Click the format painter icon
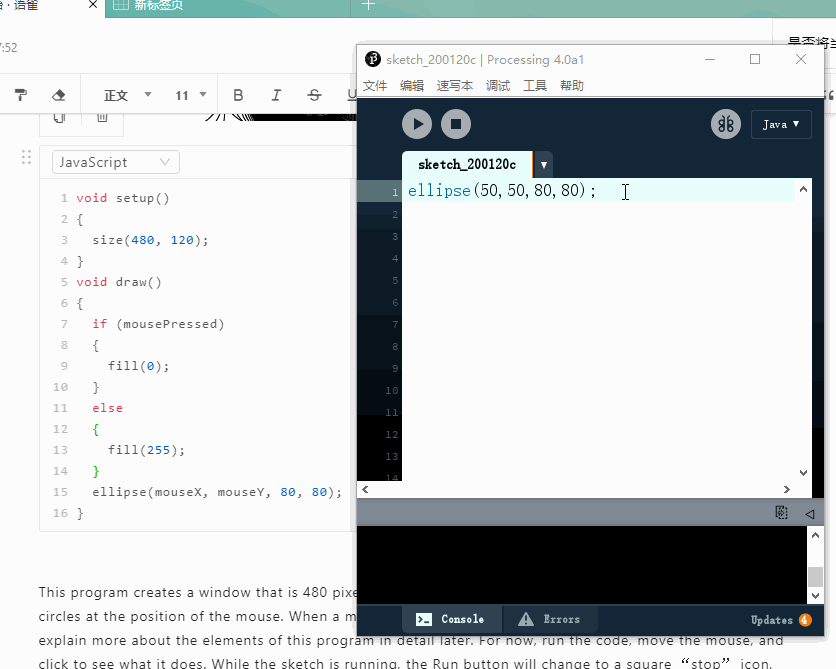The height and width of the screenshot is (669, 836). [21, 95]
